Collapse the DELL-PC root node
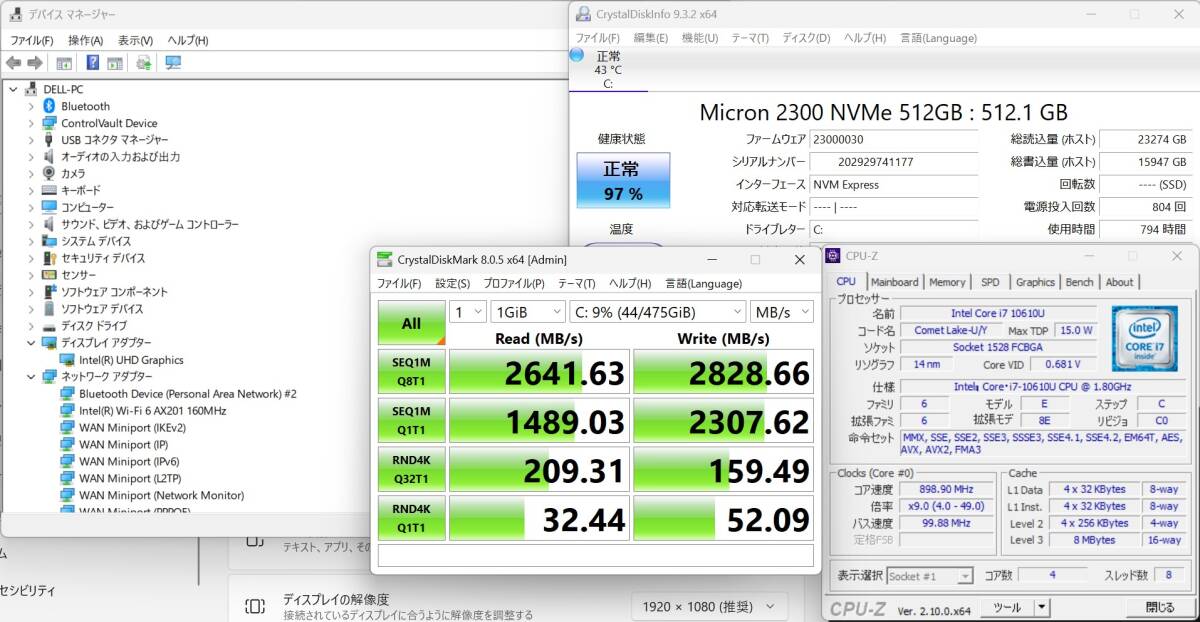The width and height of the screenshot is (1200, 622). coord(13,89)
